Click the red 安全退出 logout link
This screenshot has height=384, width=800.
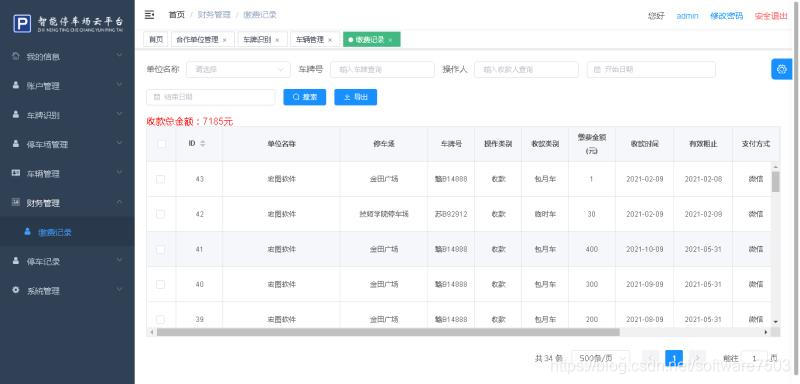pos(771,16)
